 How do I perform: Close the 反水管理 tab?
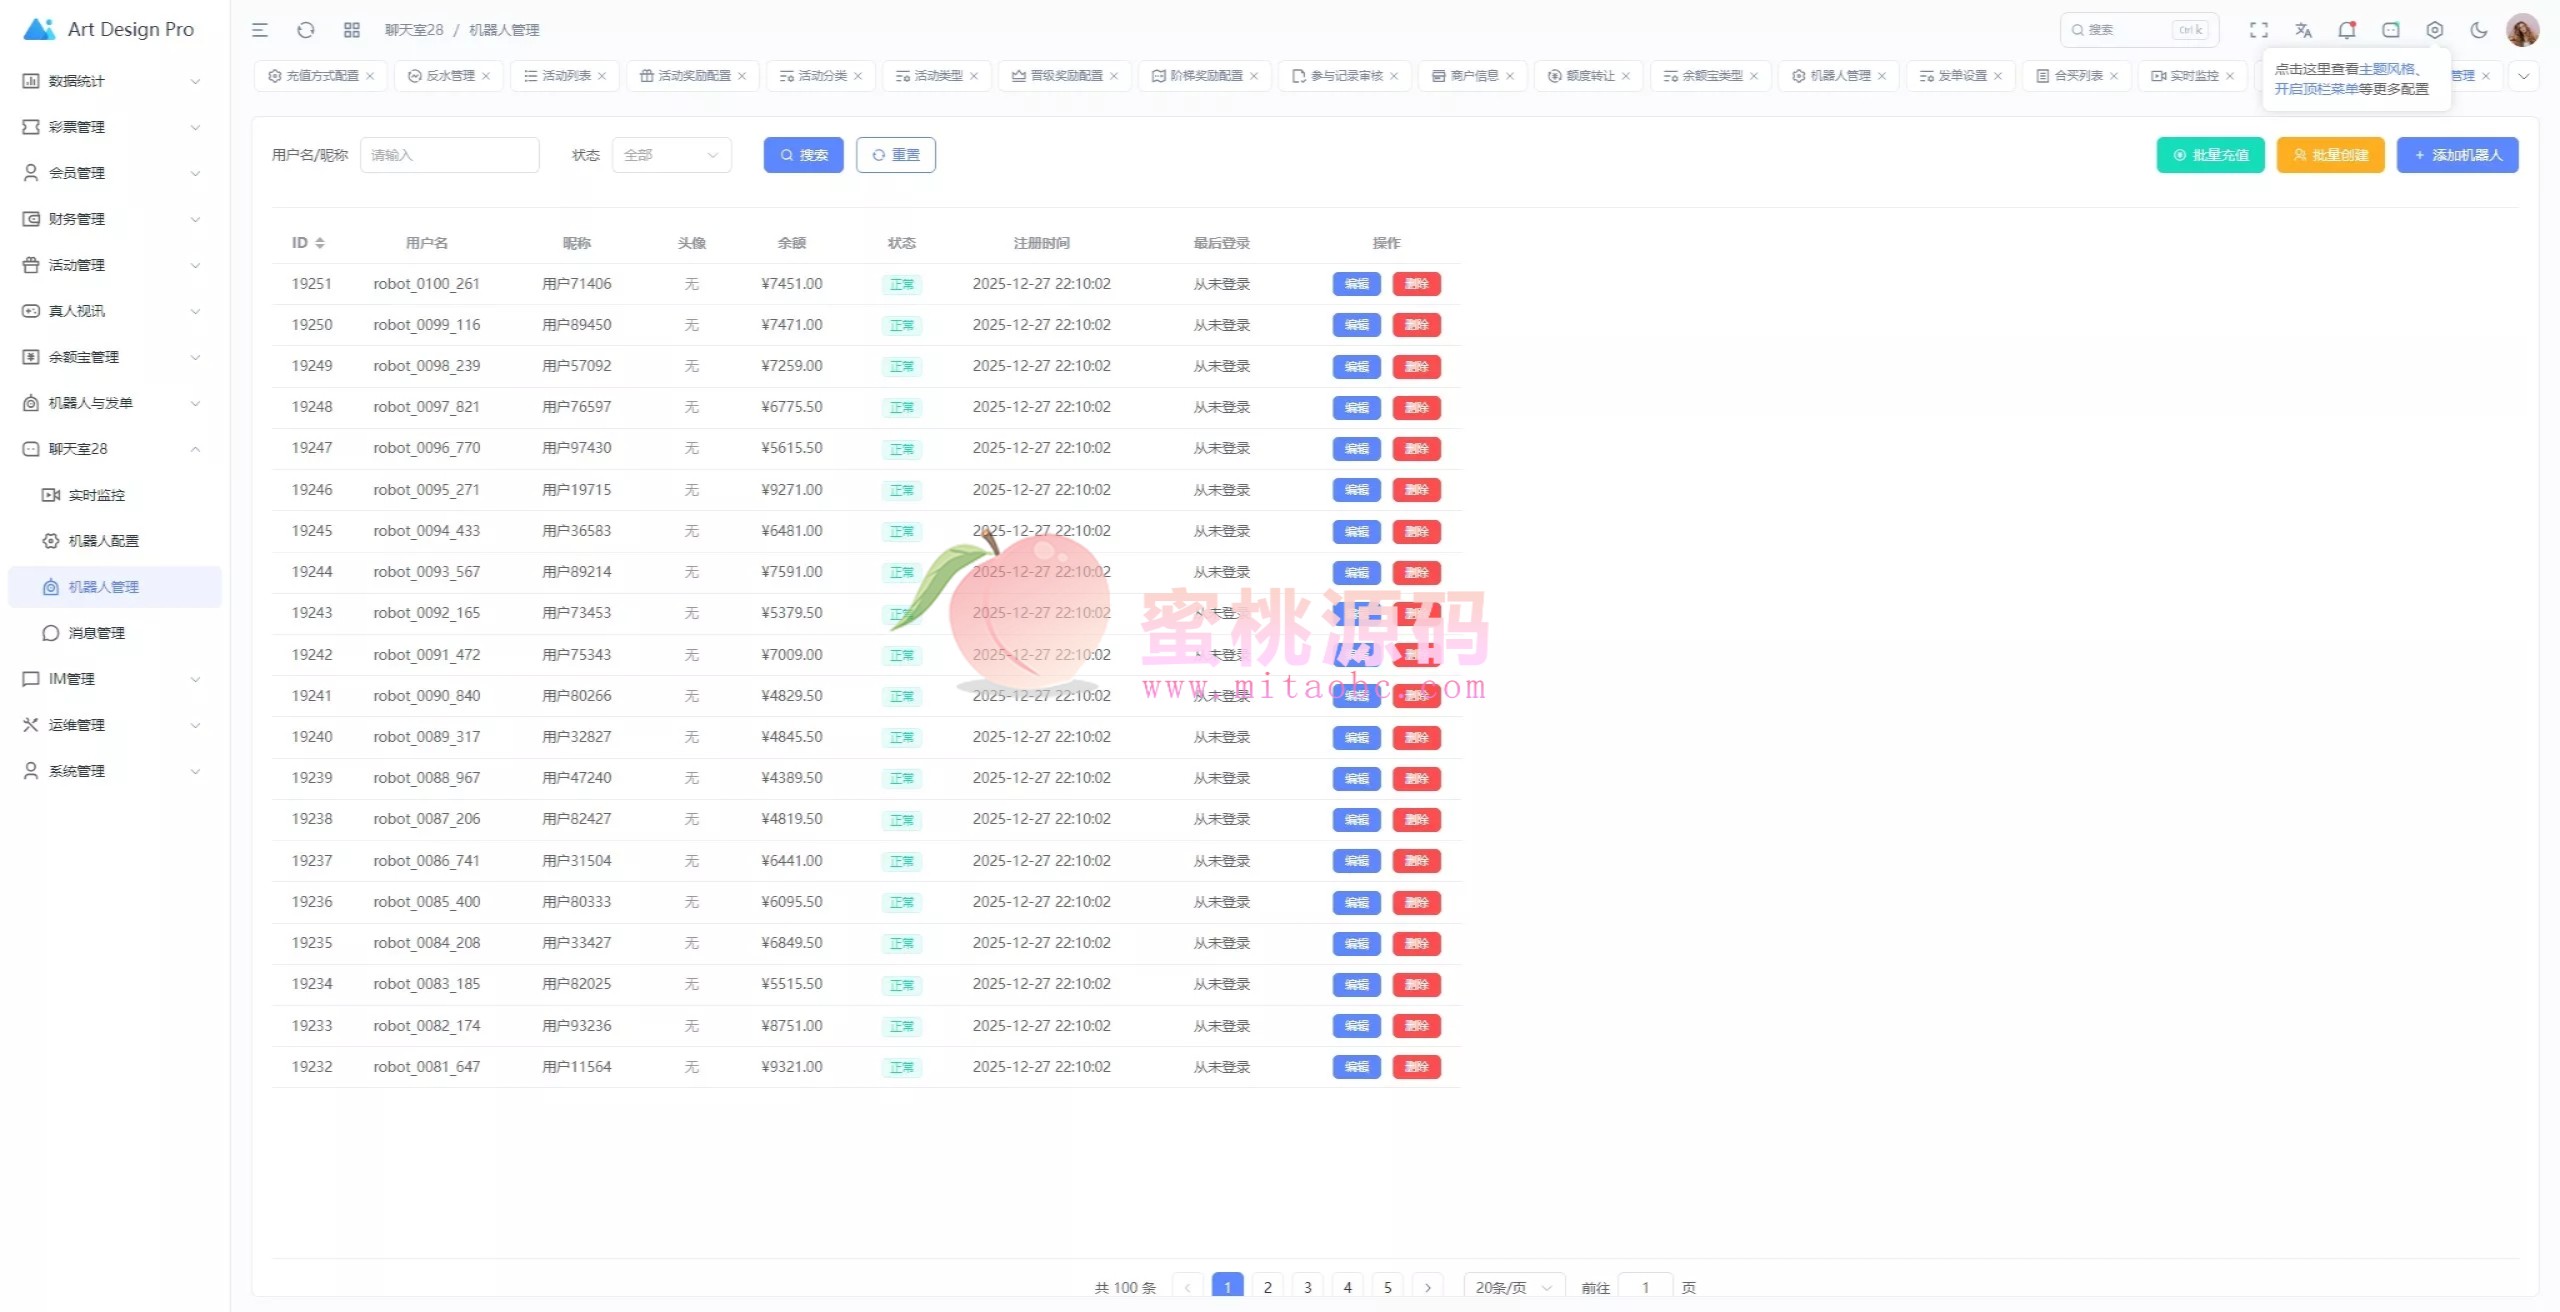pos(486,76)
